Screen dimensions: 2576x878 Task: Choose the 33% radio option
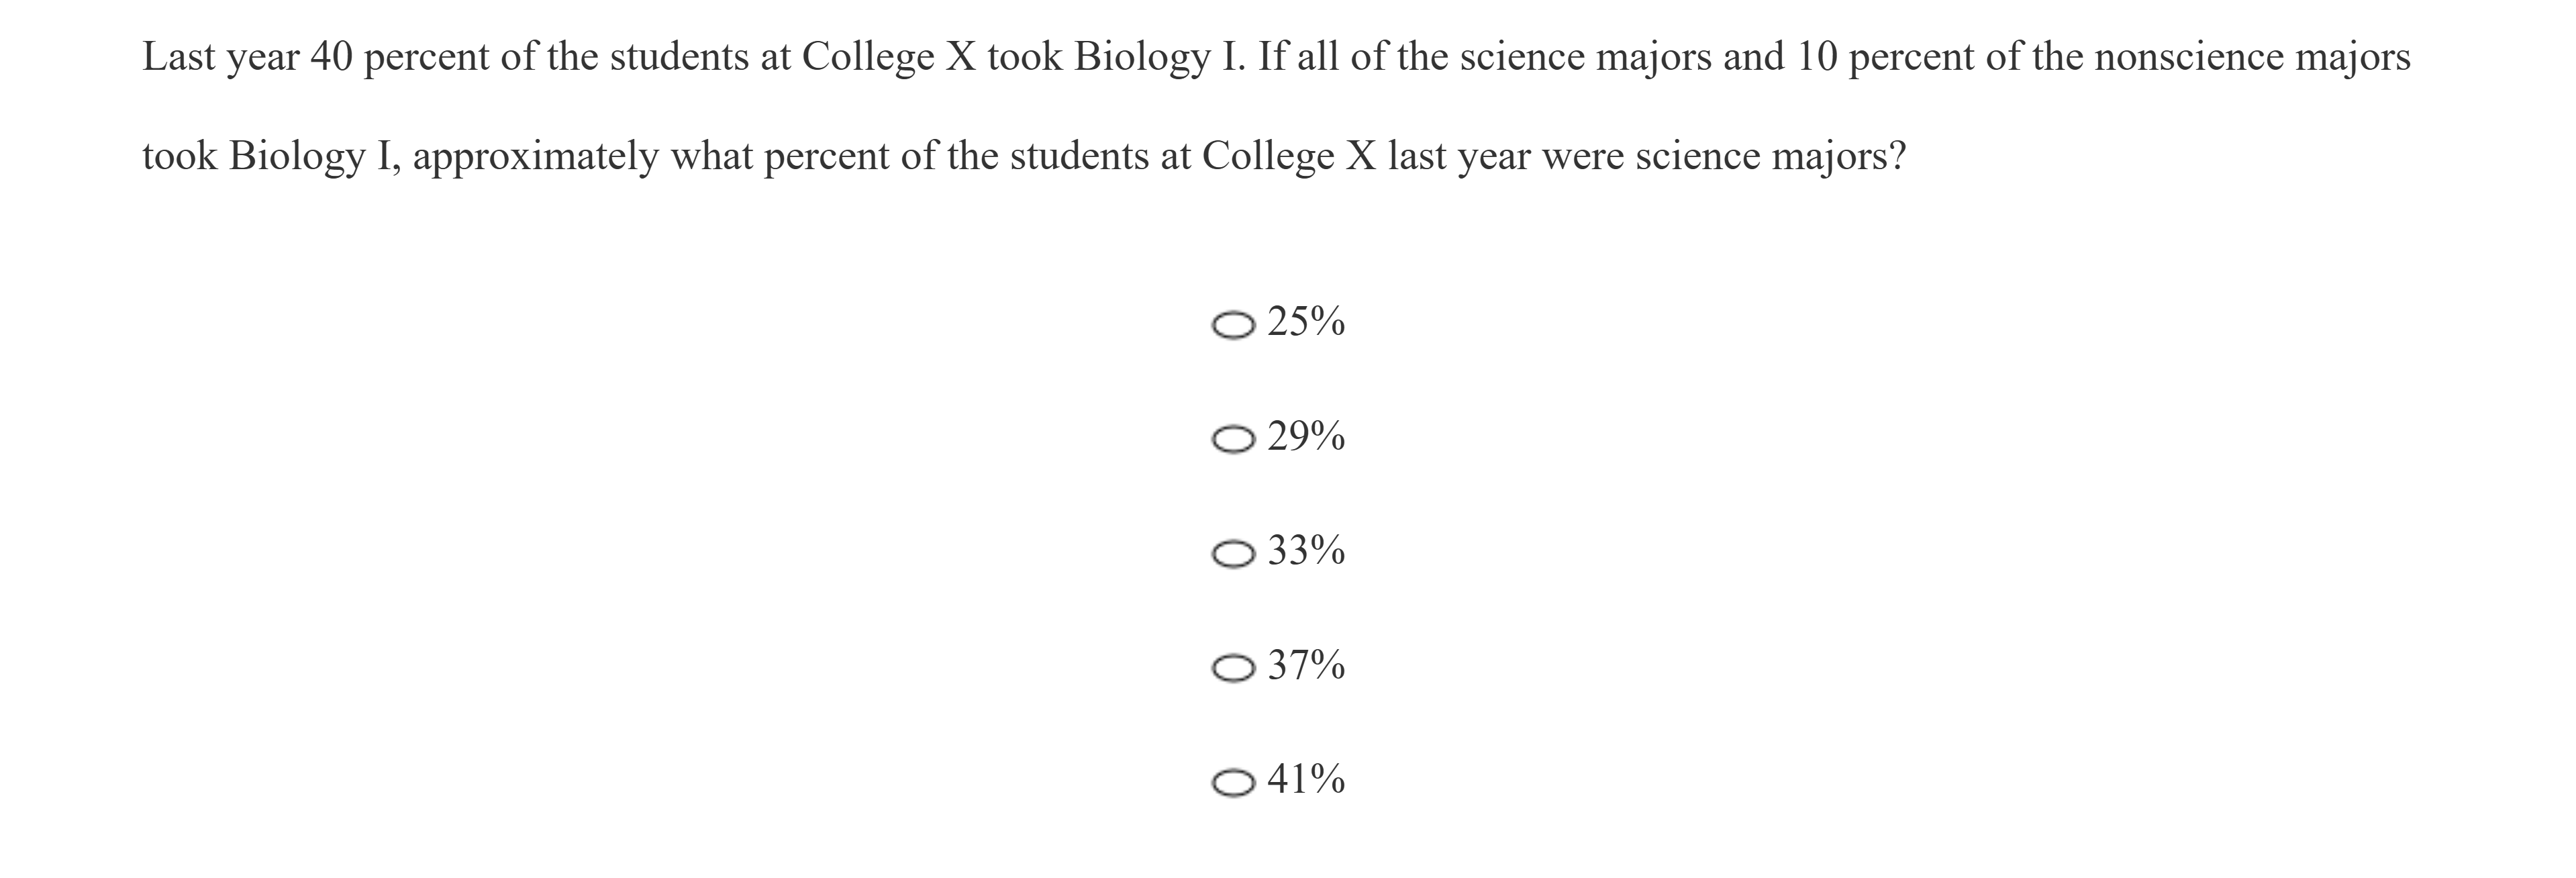[x=1232, y=553]
